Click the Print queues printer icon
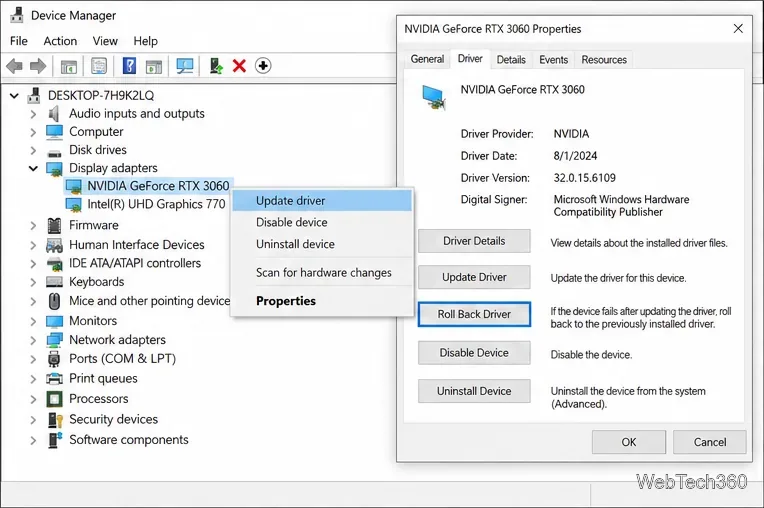 pyautogui.click(x=54, y=378)
